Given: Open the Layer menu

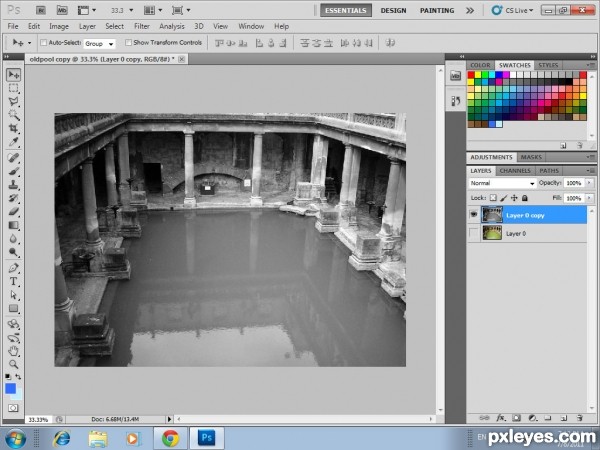Looking at the screenshot, I should 87,26.
